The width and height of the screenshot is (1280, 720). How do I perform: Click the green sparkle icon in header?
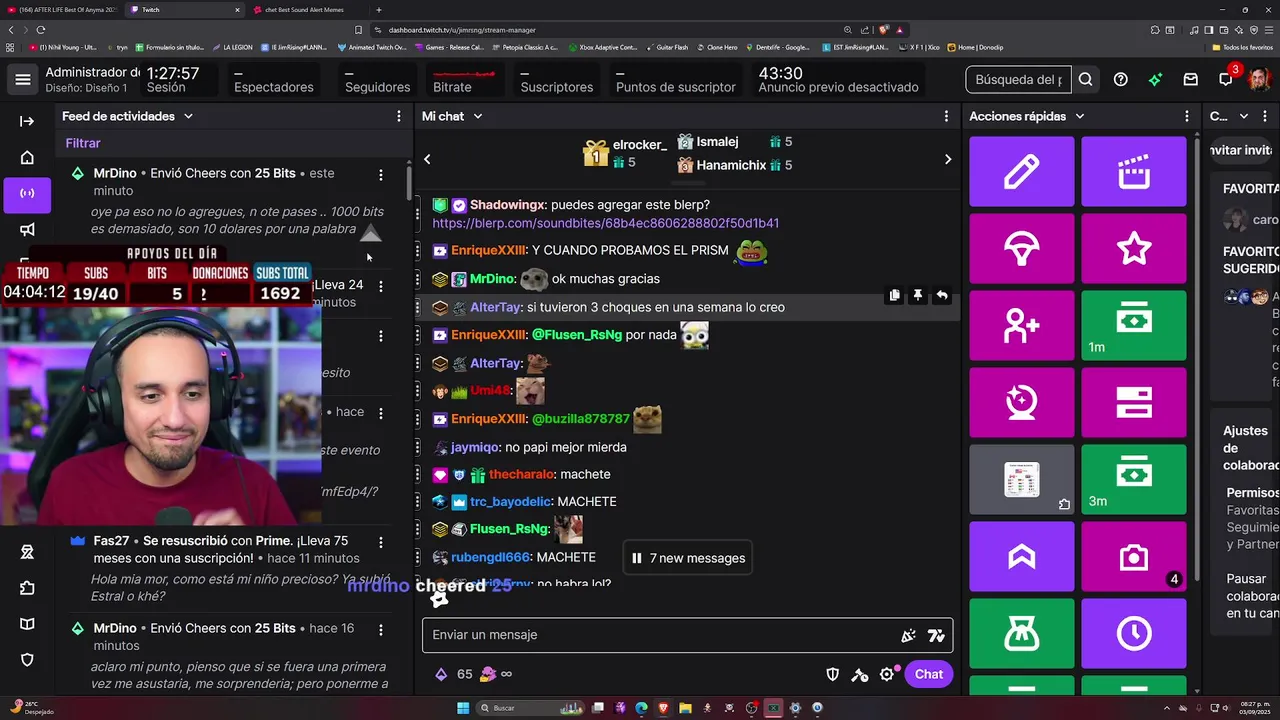coord(1155,80)
